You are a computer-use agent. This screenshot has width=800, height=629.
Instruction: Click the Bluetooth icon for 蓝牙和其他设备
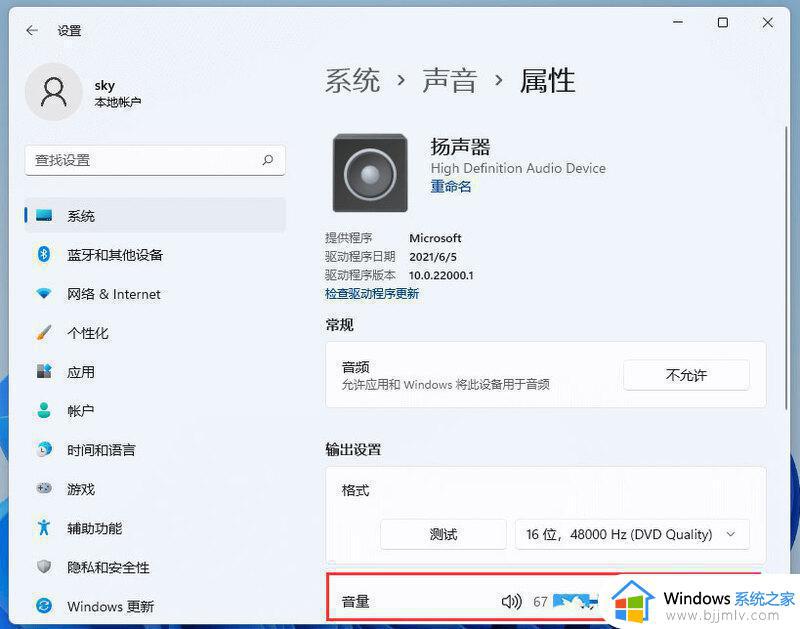click(44, 254)
